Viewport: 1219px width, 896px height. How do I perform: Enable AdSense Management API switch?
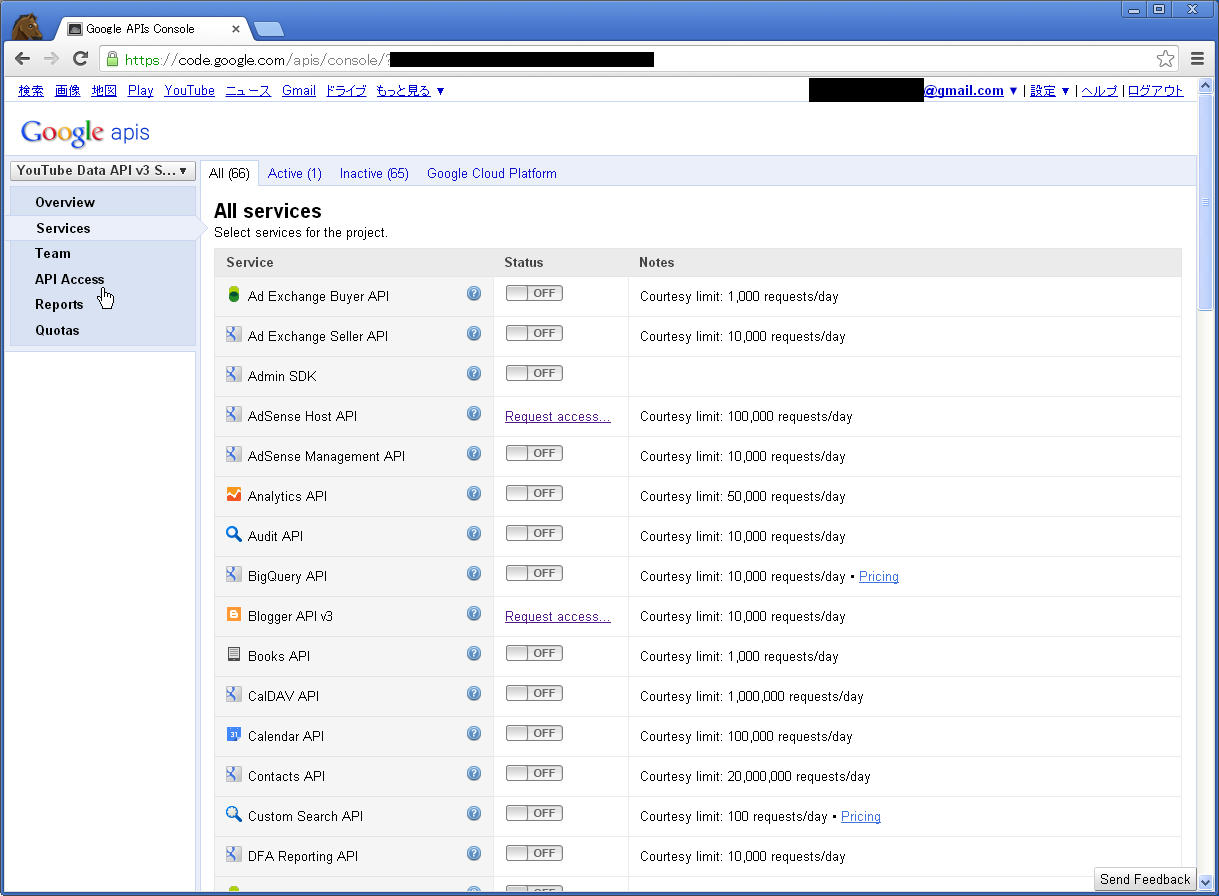534,453
